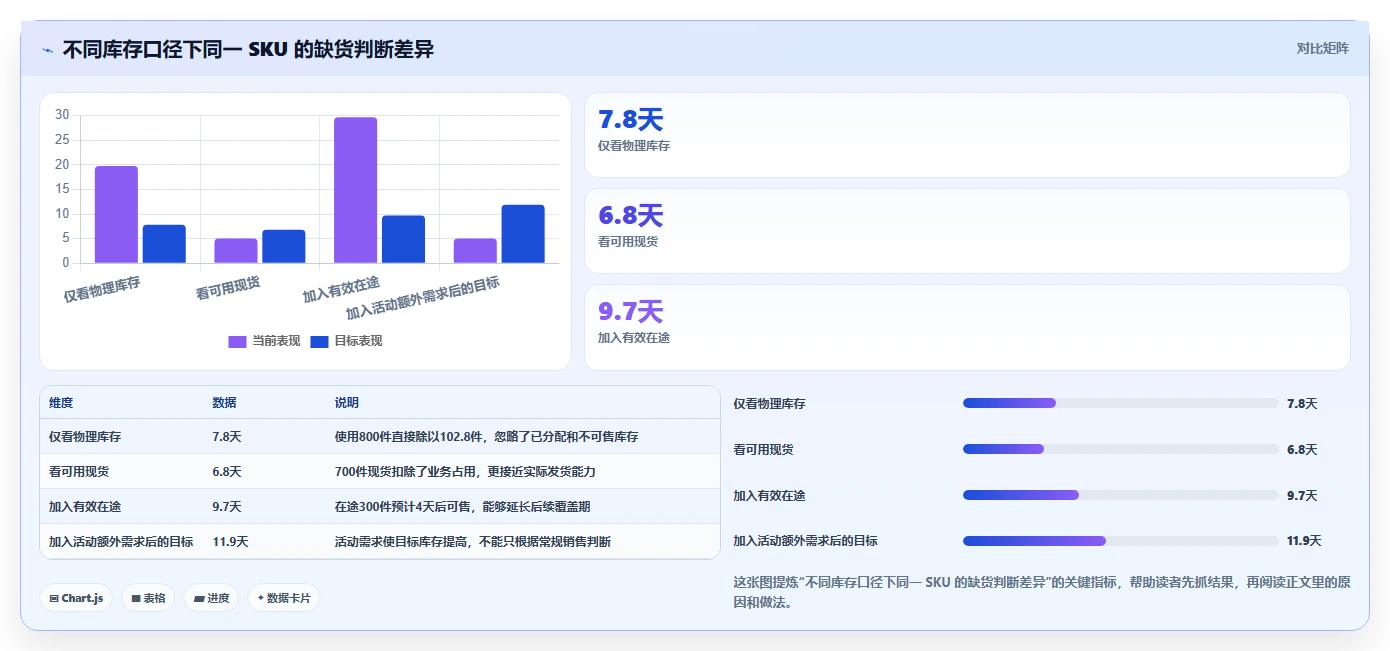Click the 加入有效在途 progress bar
Screen dimensions: 1390x651
coord(1120,495)
